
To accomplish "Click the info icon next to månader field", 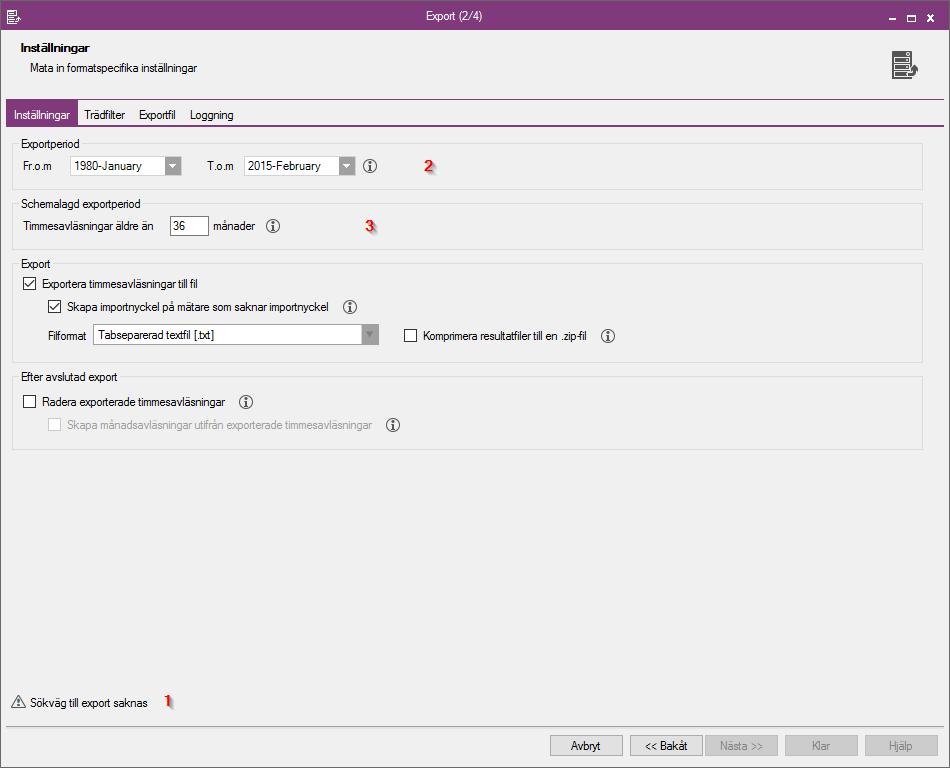I will point(273,226).
